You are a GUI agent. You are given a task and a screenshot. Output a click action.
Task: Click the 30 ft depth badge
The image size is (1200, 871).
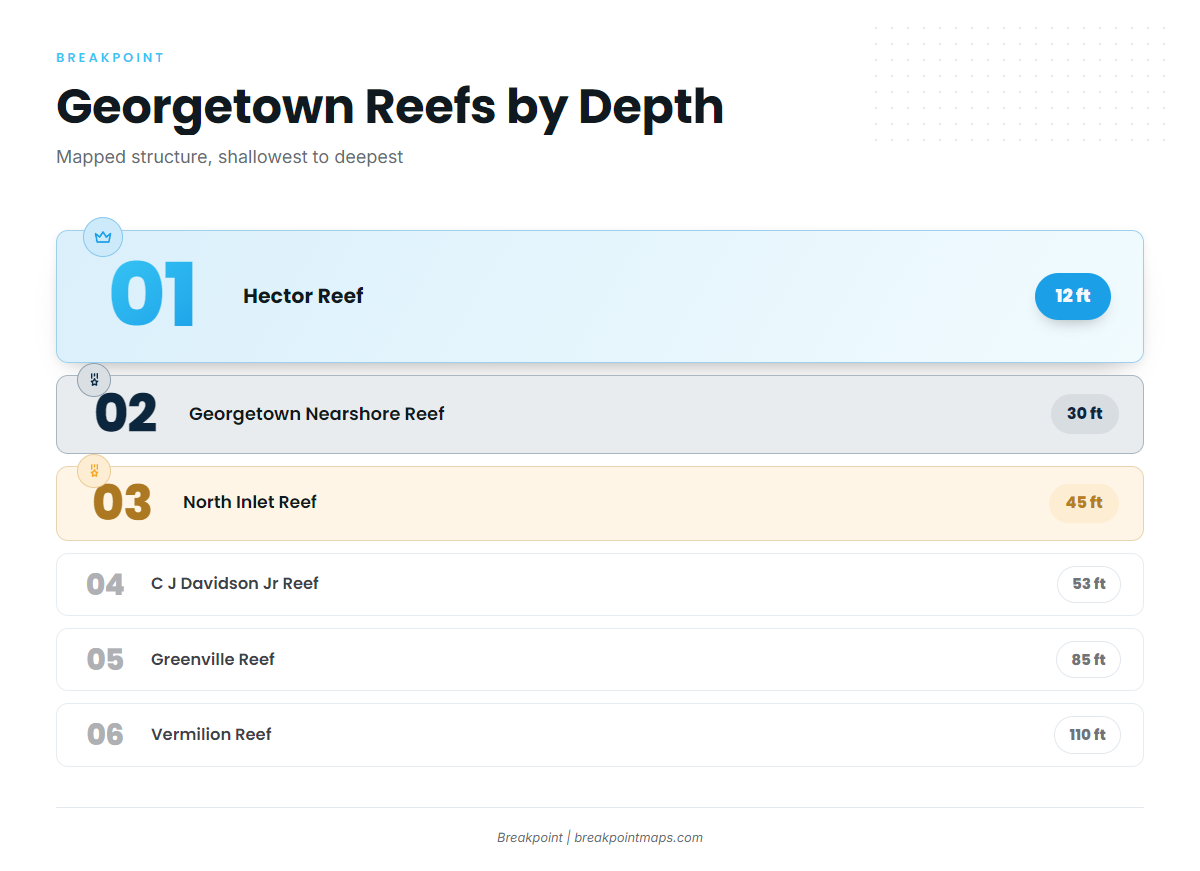tap(1085, 414)
